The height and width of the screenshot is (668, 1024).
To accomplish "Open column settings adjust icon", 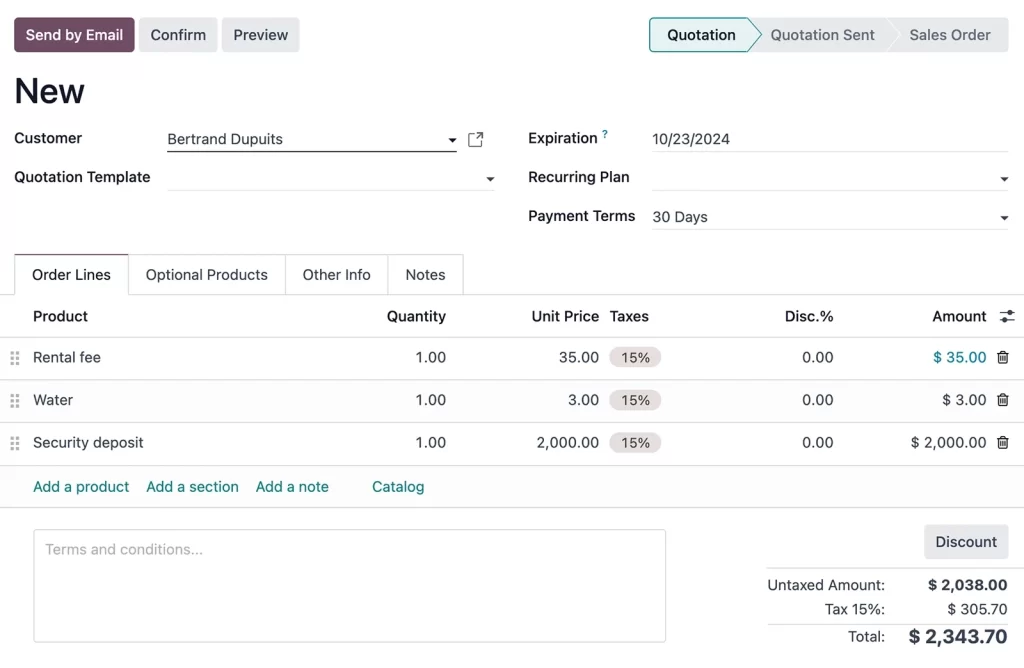I will [x=1007, y=316].
